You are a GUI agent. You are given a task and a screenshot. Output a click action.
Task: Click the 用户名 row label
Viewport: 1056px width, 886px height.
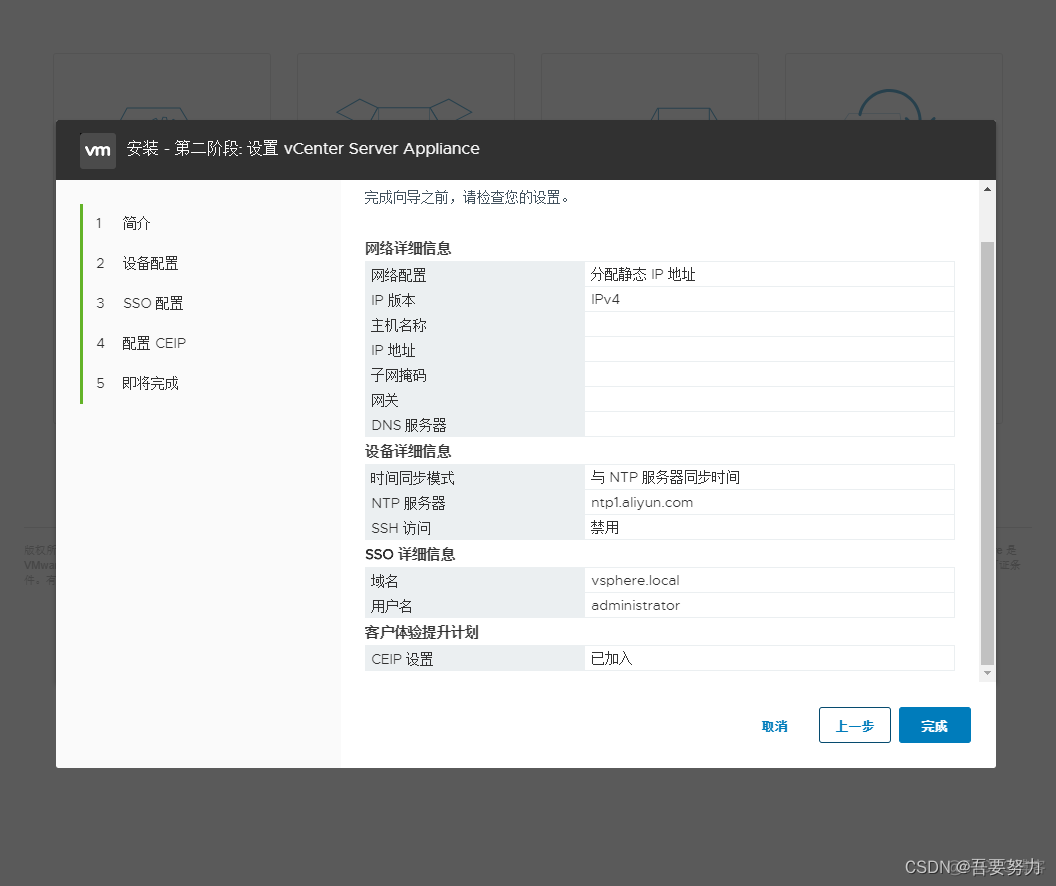391,606
